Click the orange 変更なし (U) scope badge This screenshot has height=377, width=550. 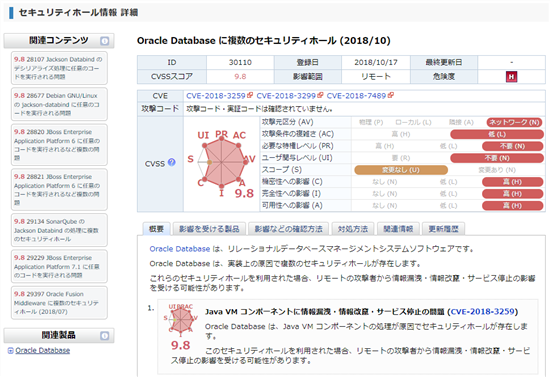pos(401,170)
